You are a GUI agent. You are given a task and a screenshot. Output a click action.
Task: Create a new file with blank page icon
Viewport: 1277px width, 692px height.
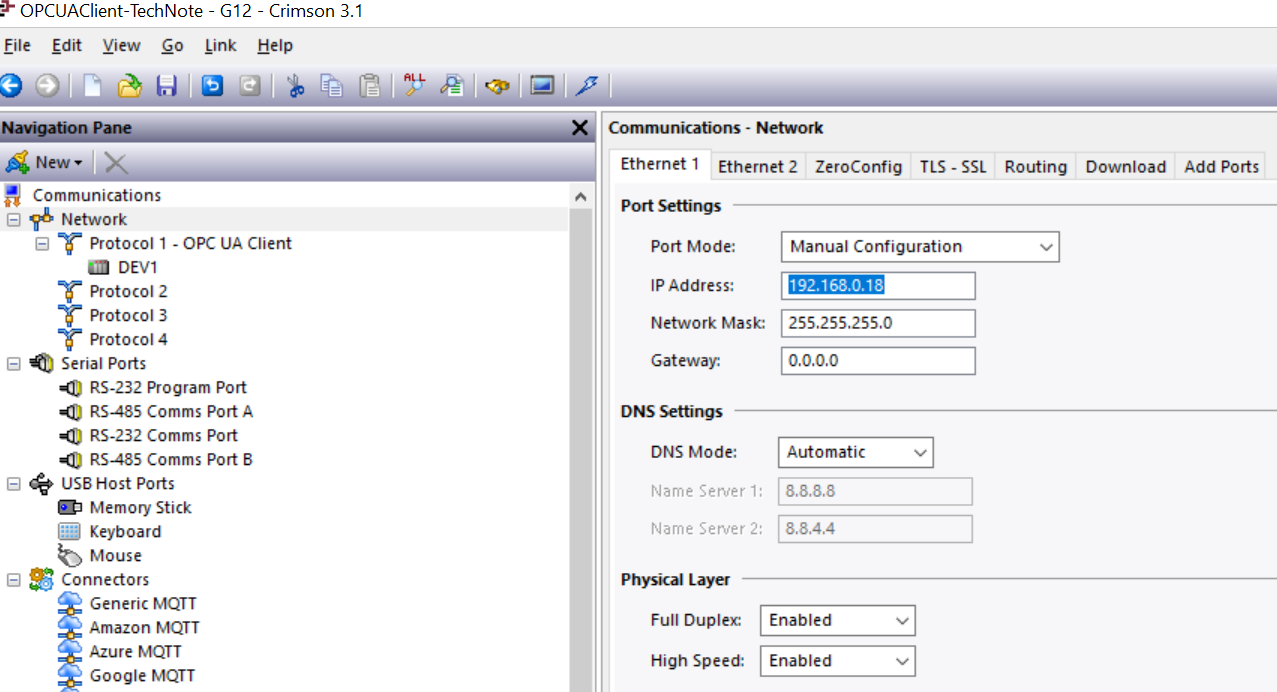click(93, 86)
